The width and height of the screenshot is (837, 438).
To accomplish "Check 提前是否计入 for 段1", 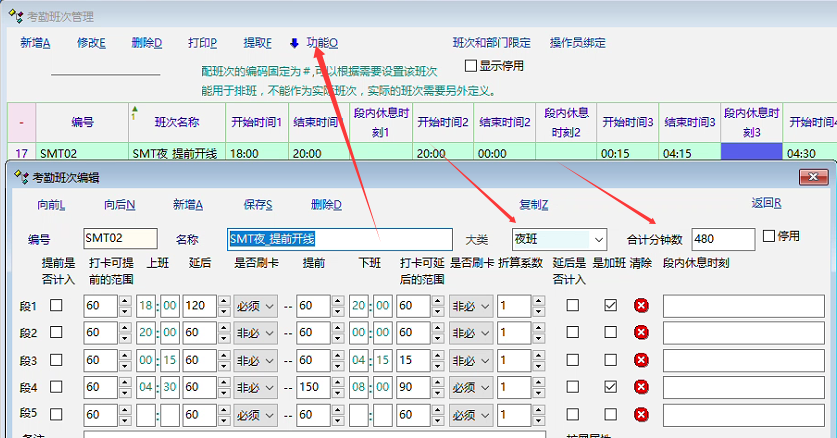I will pos(56,305).
